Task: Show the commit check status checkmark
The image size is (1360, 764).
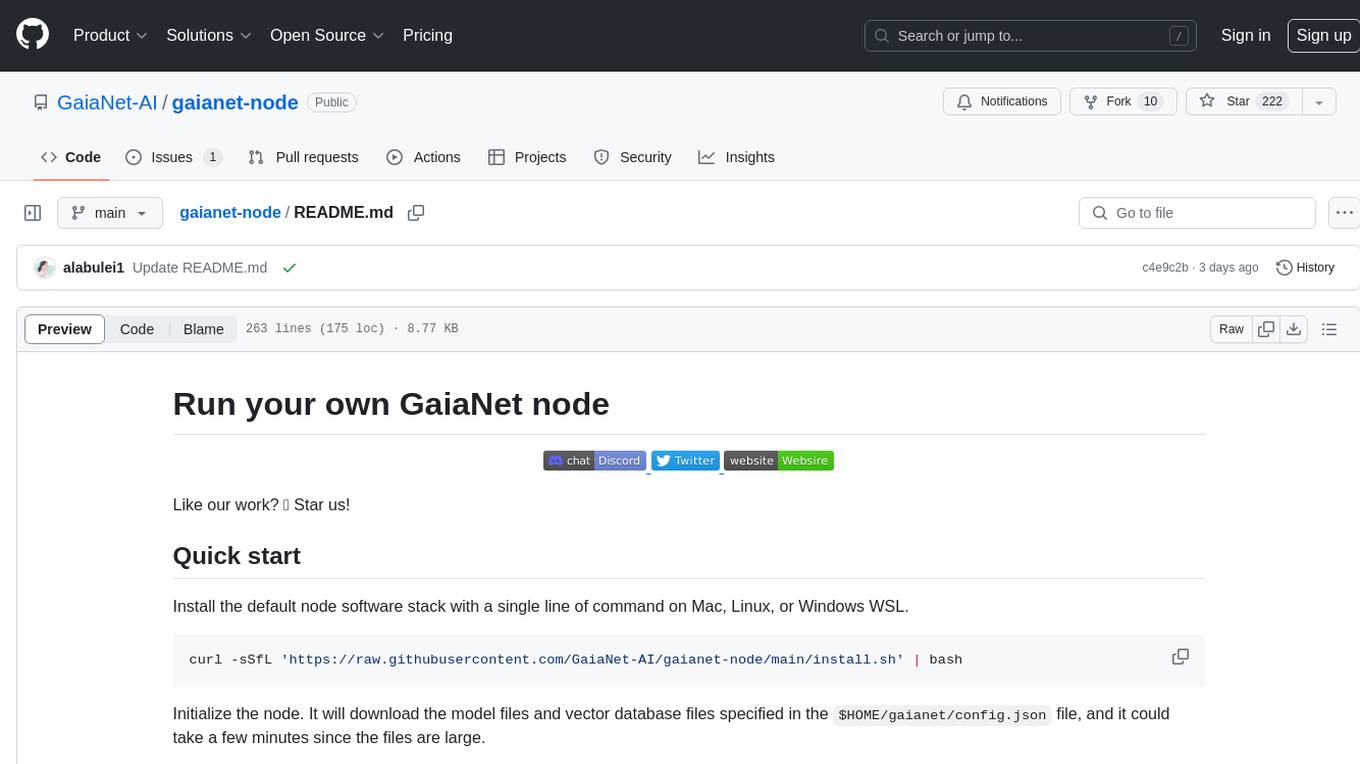Action: click(289, 268)
